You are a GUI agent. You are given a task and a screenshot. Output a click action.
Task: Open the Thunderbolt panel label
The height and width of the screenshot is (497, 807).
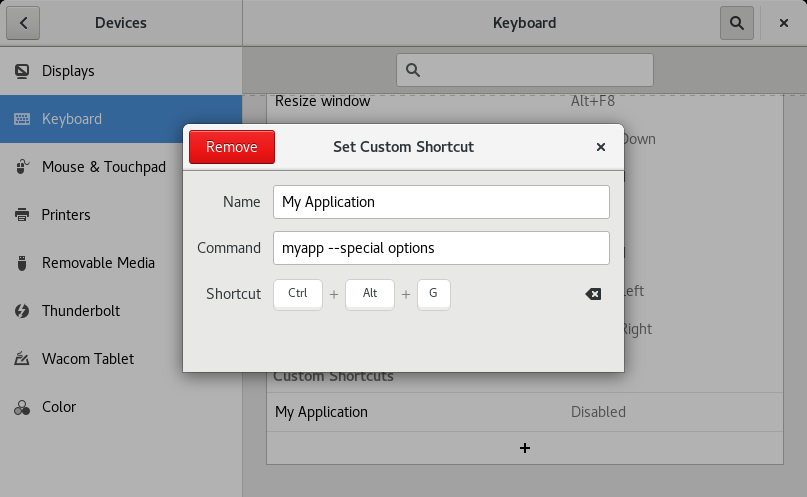81,311
